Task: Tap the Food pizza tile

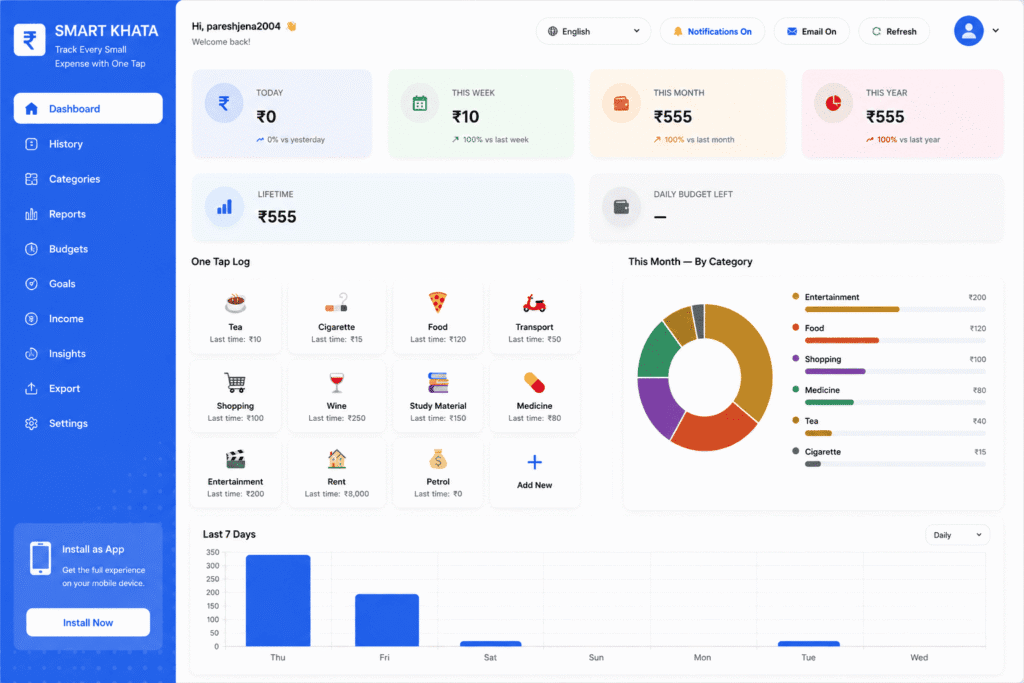Action: (x=438, y=318)
